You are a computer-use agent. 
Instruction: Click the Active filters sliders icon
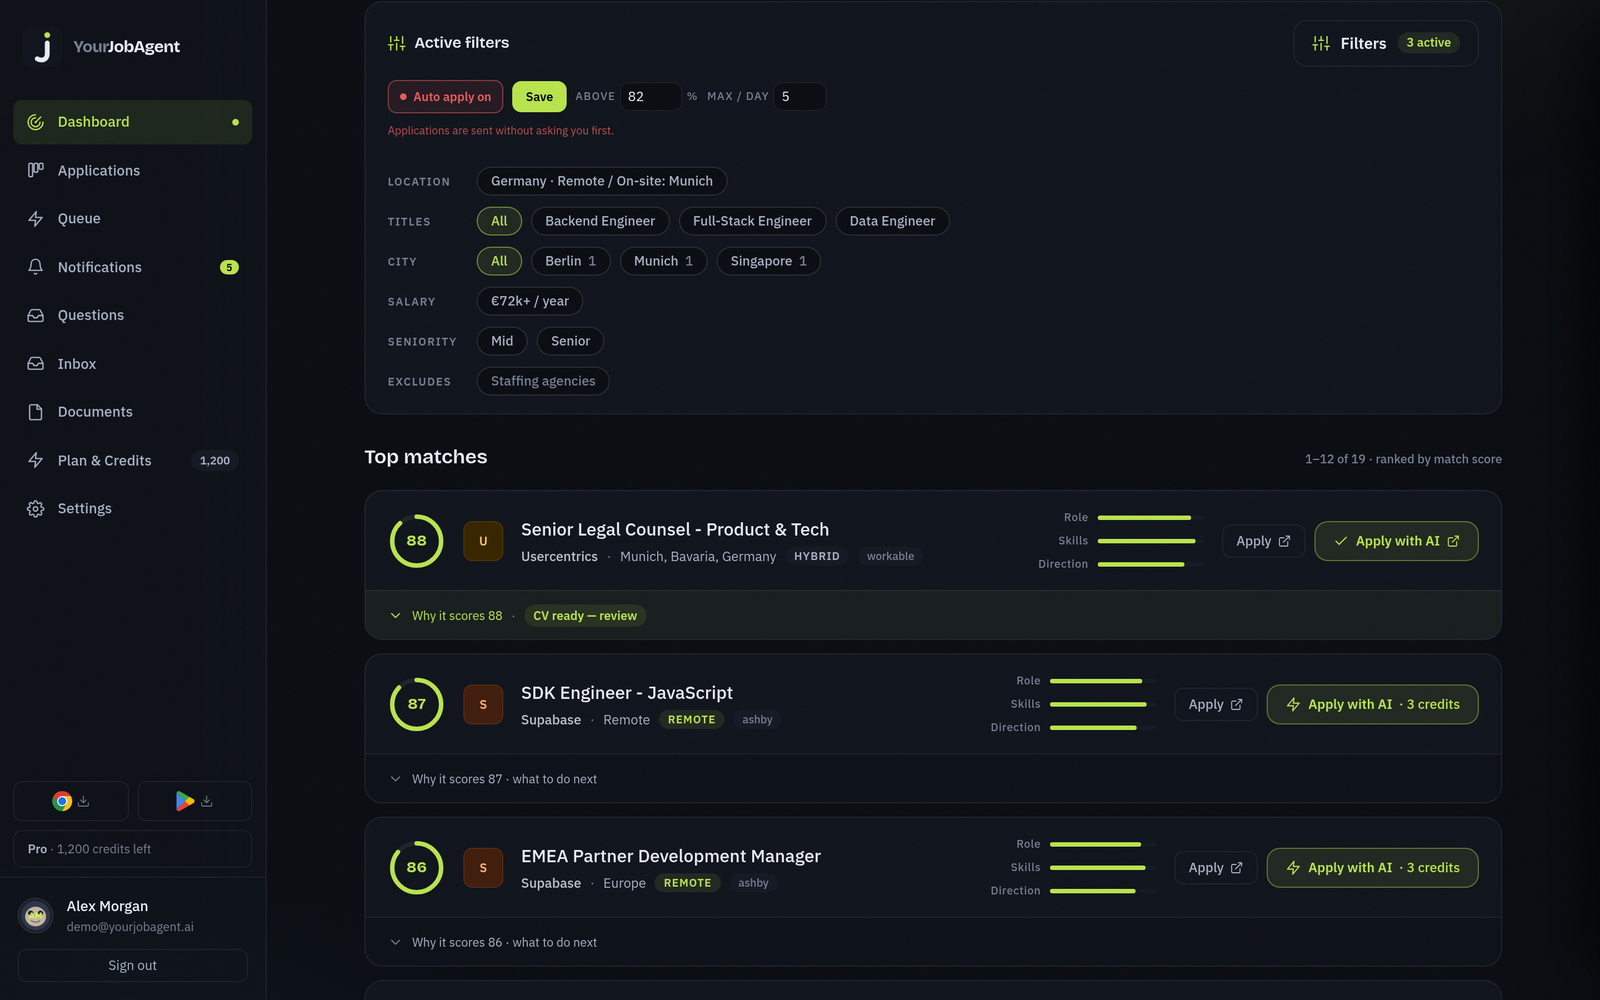(397, 43)
